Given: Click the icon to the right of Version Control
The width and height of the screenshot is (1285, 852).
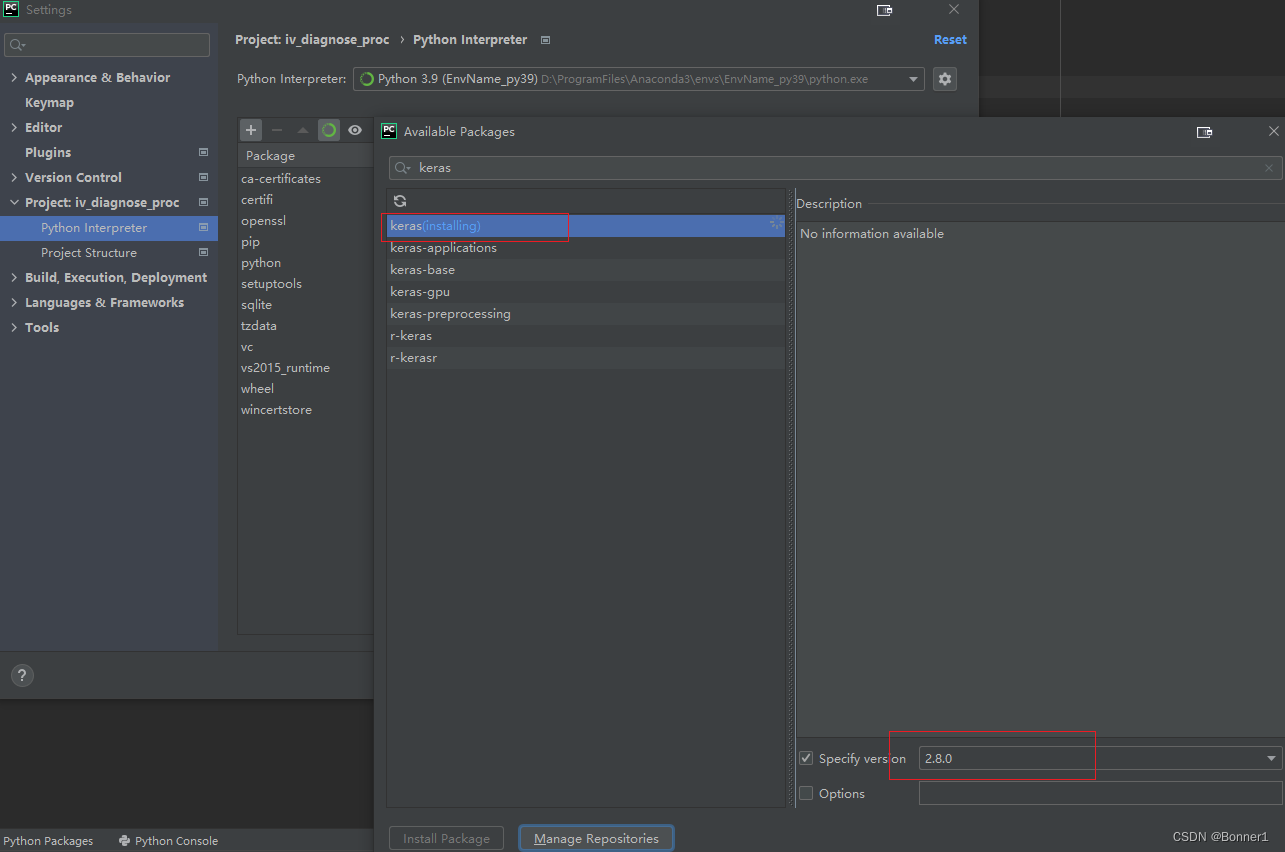Looking at the screenshot, I should pos(204,177).
